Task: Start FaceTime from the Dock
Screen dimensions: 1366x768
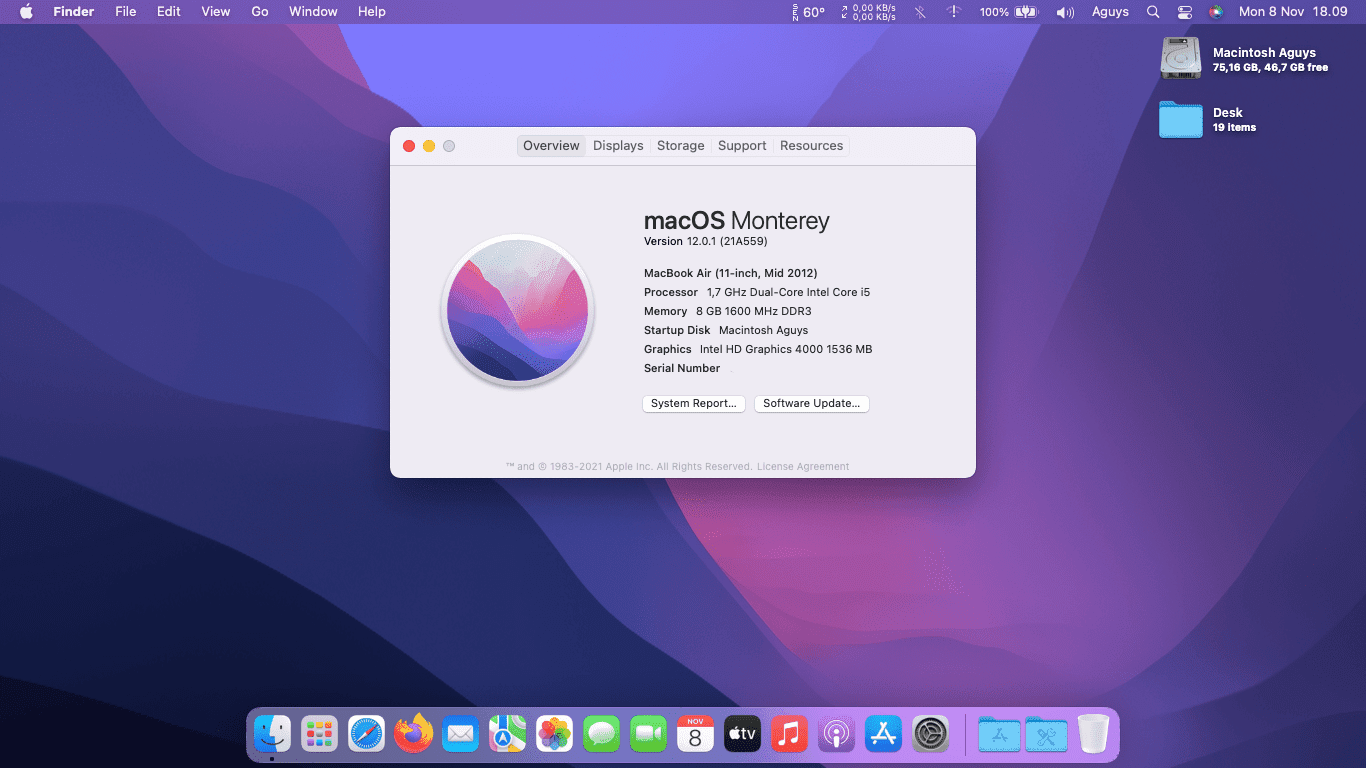Action: pyautogui.click(x=648, y=735)
